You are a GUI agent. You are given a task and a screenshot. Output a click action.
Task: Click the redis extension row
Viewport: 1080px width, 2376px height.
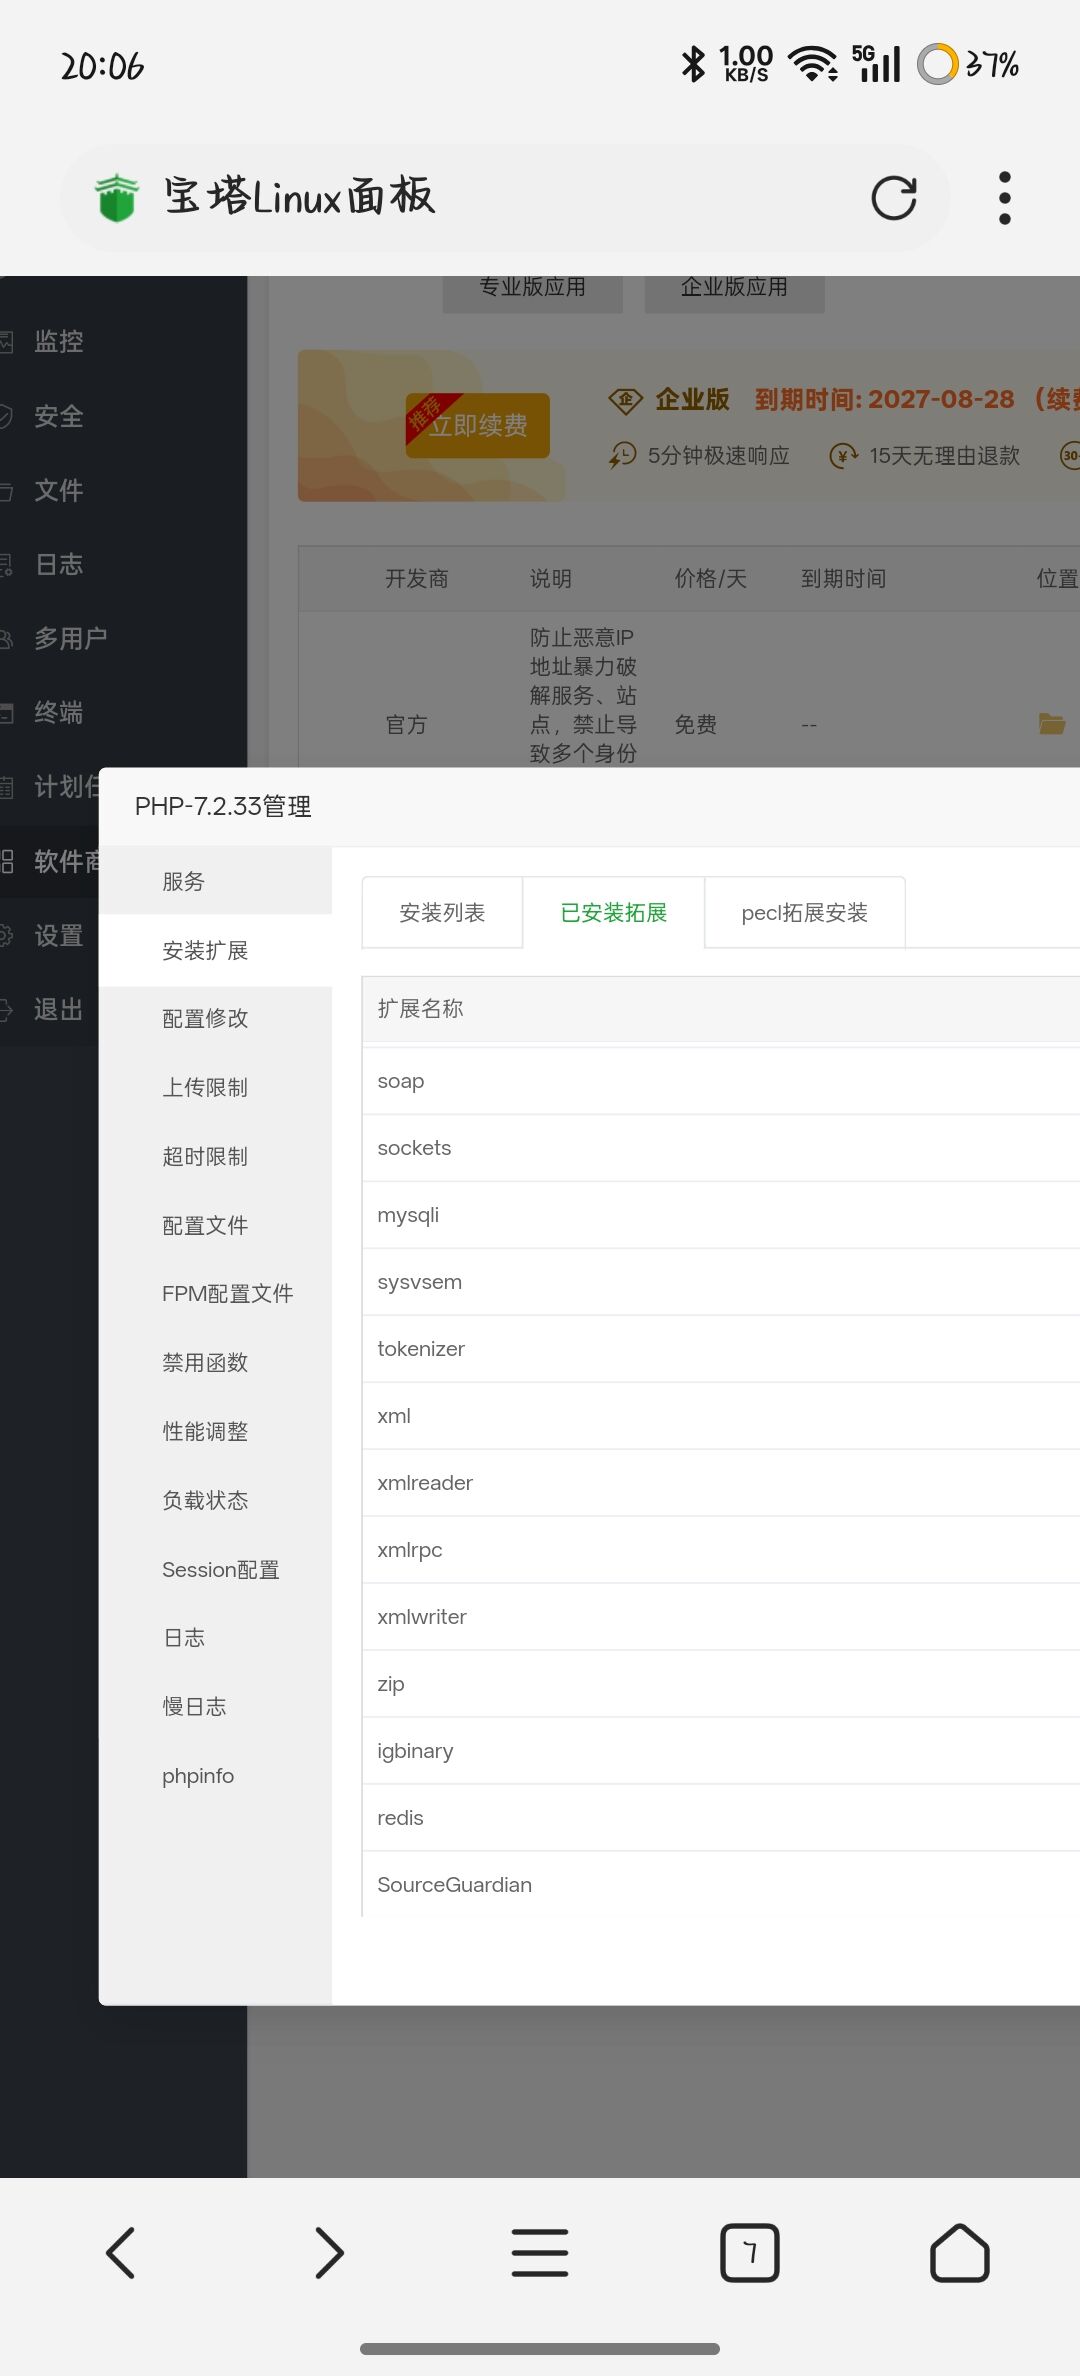pos(721,1818)
